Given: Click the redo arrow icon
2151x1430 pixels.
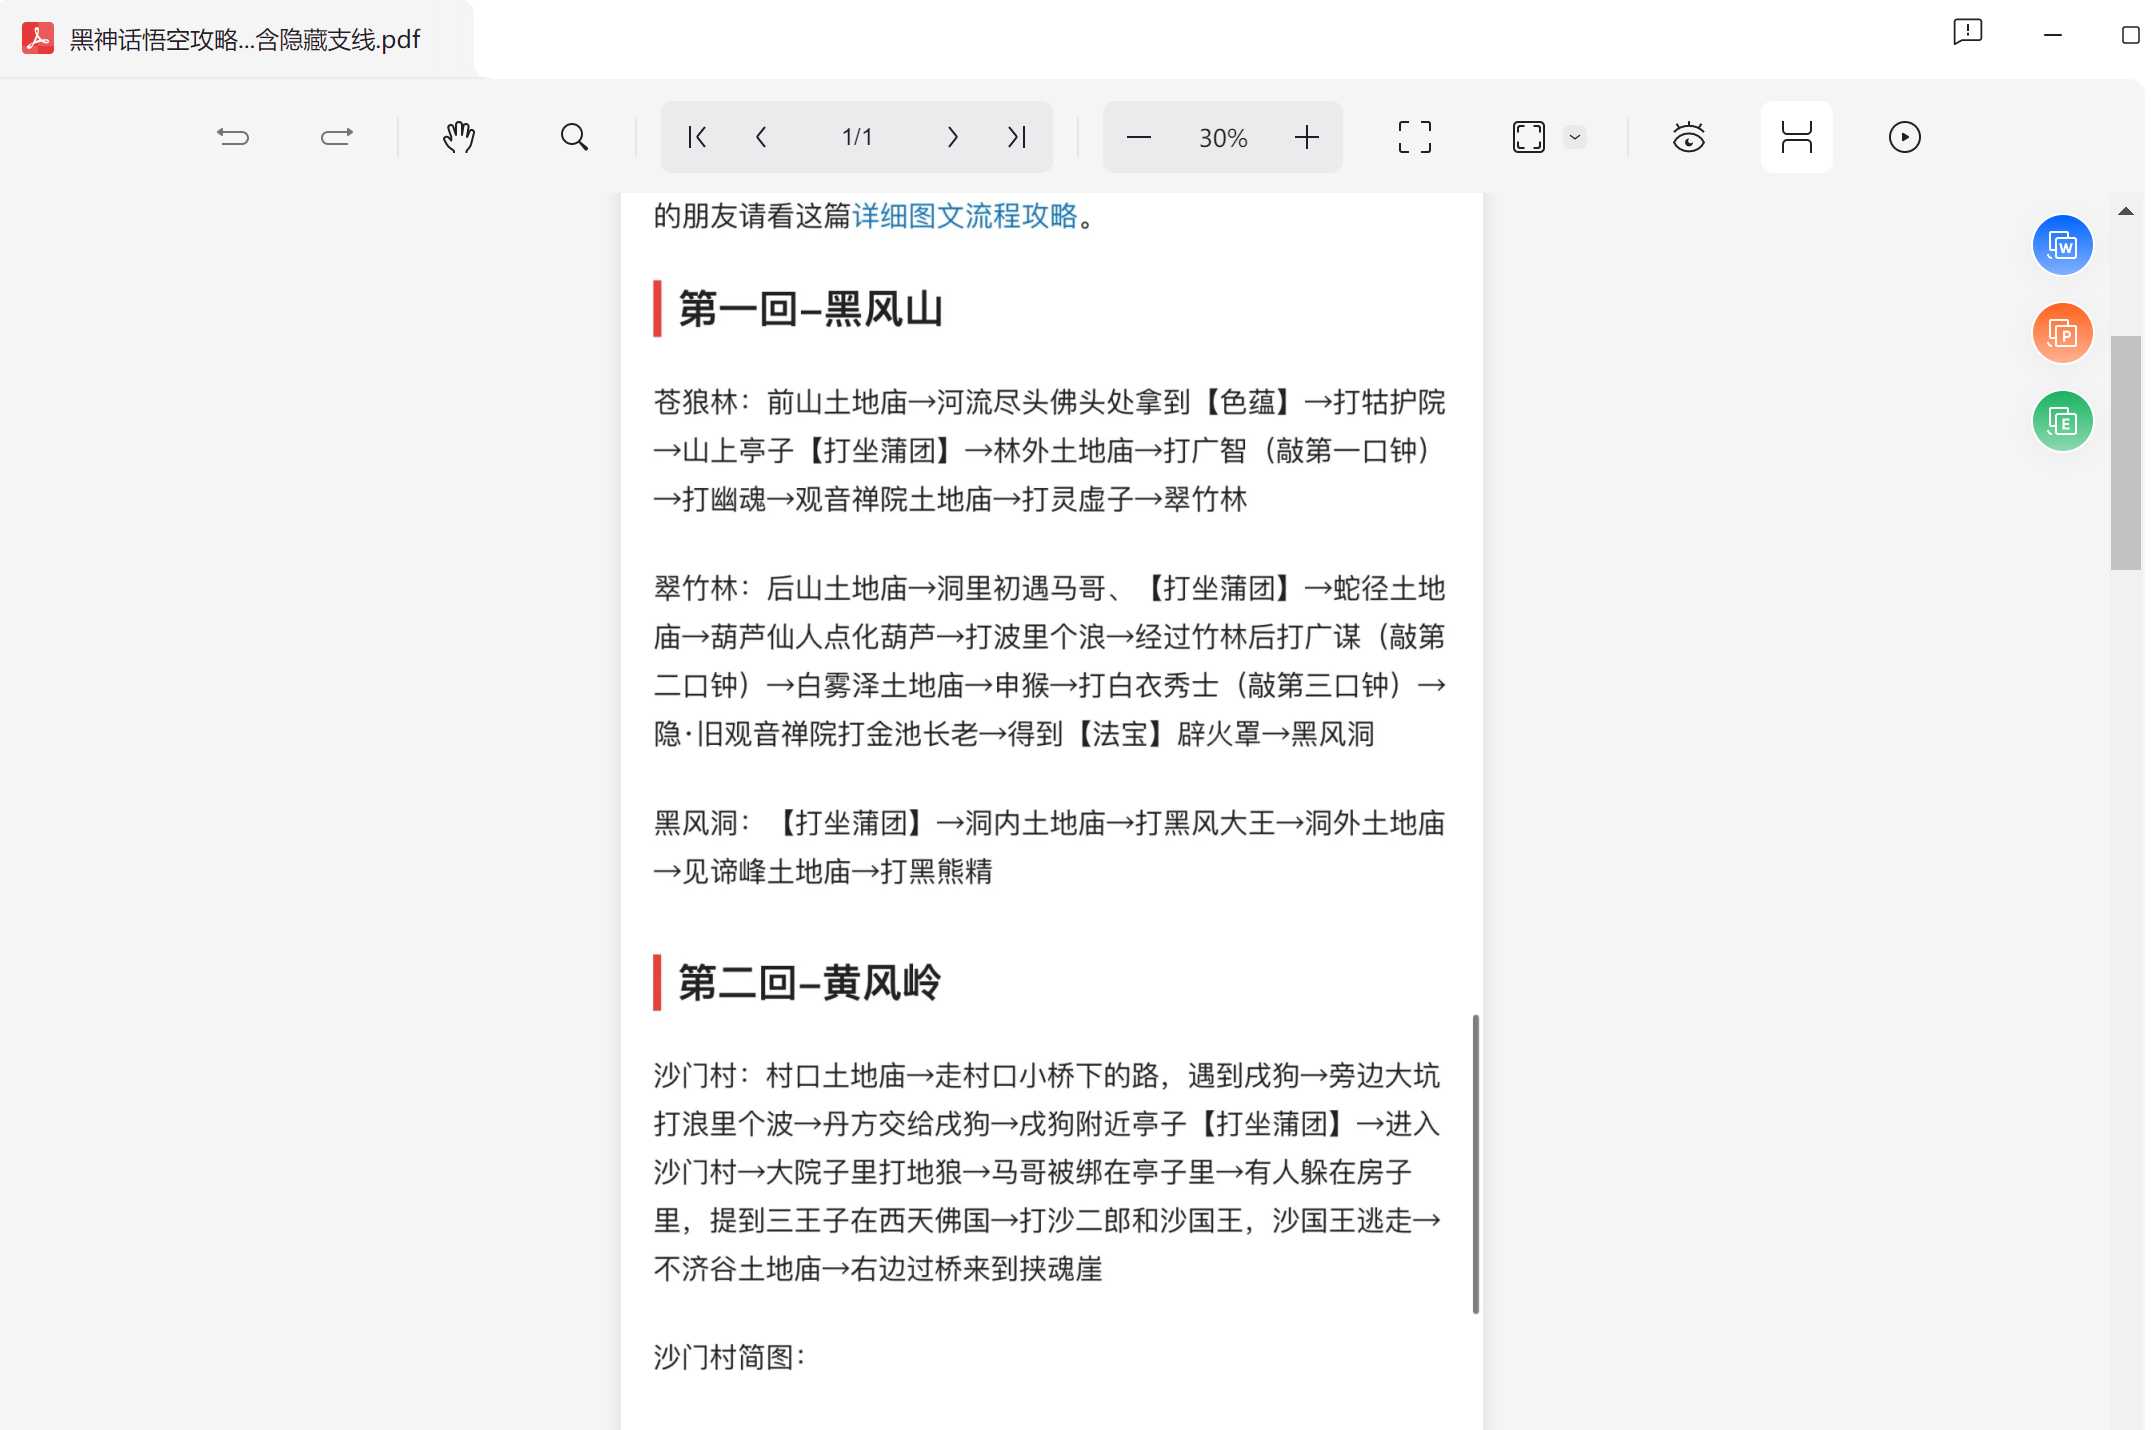Looking at the screenshot, I should pos(337,137).
